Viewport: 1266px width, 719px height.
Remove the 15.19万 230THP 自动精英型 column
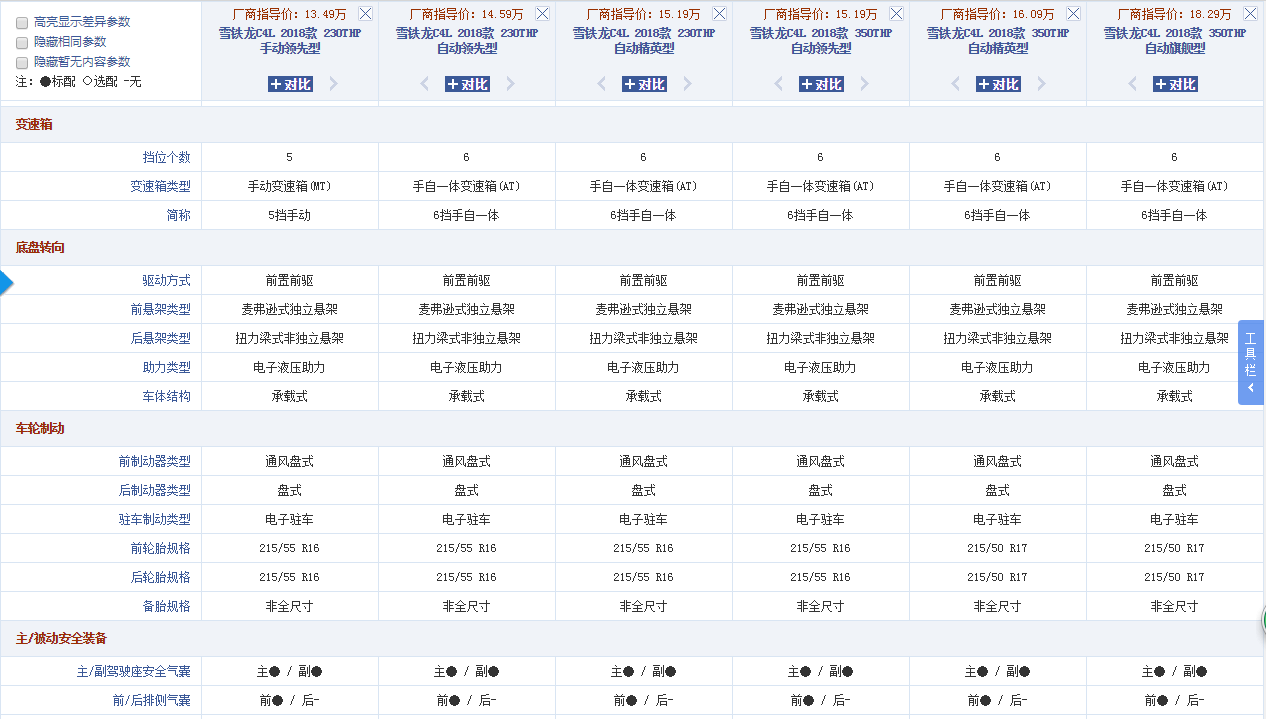coord(719,13)
